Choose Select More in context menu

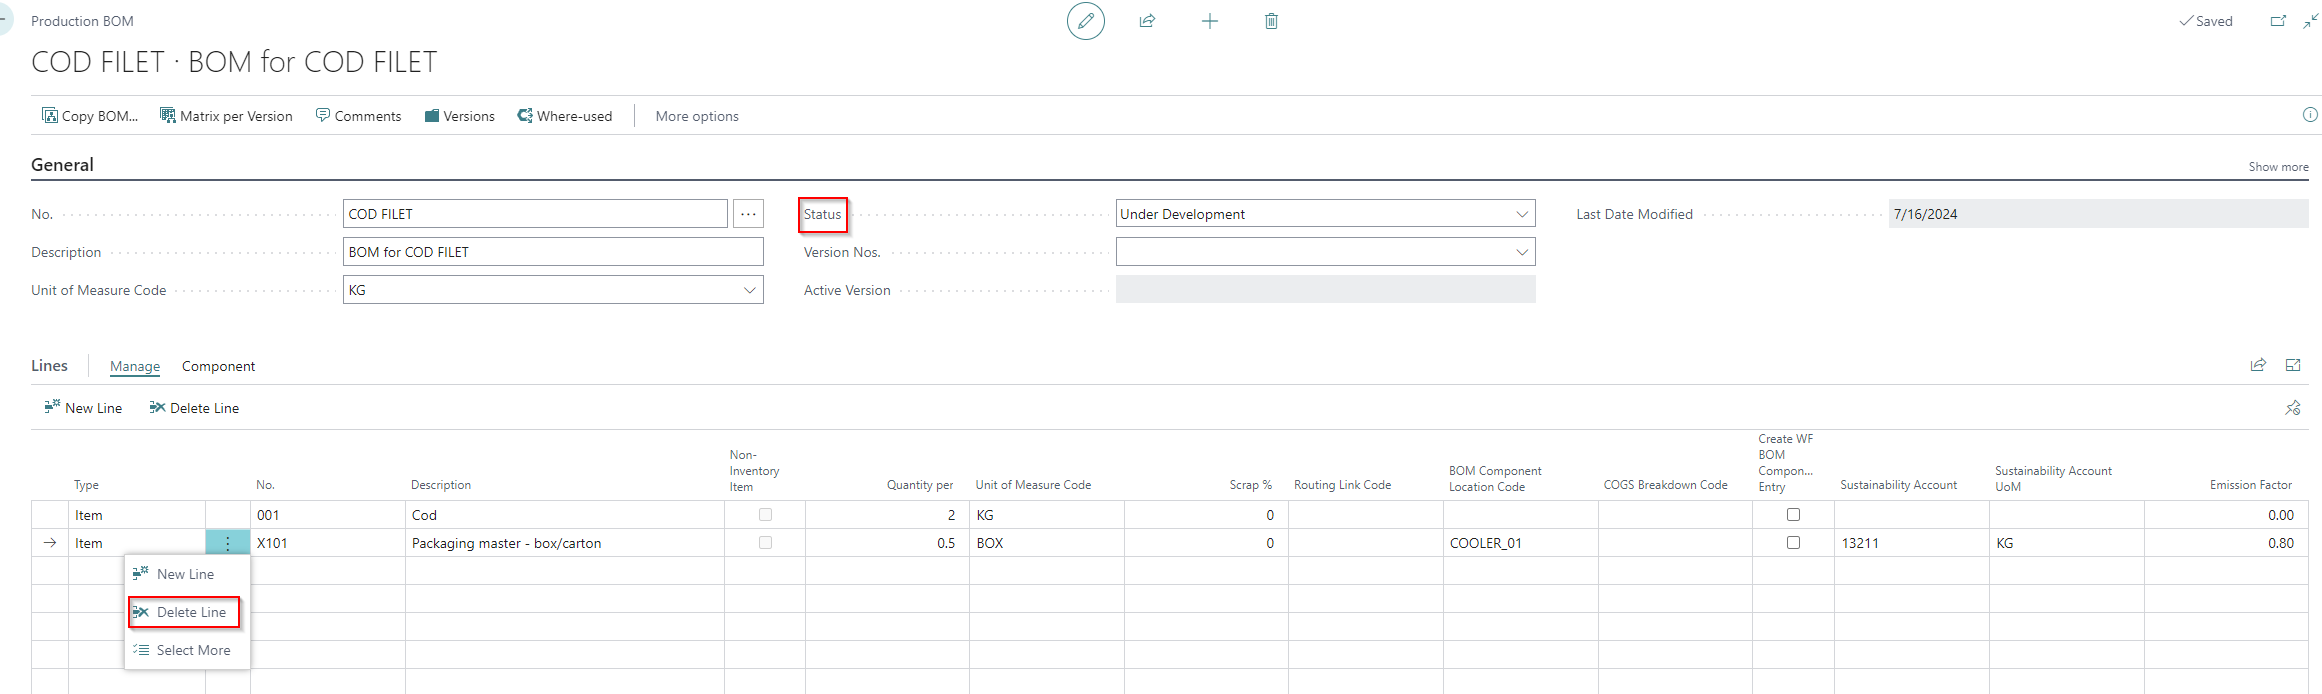192,650
